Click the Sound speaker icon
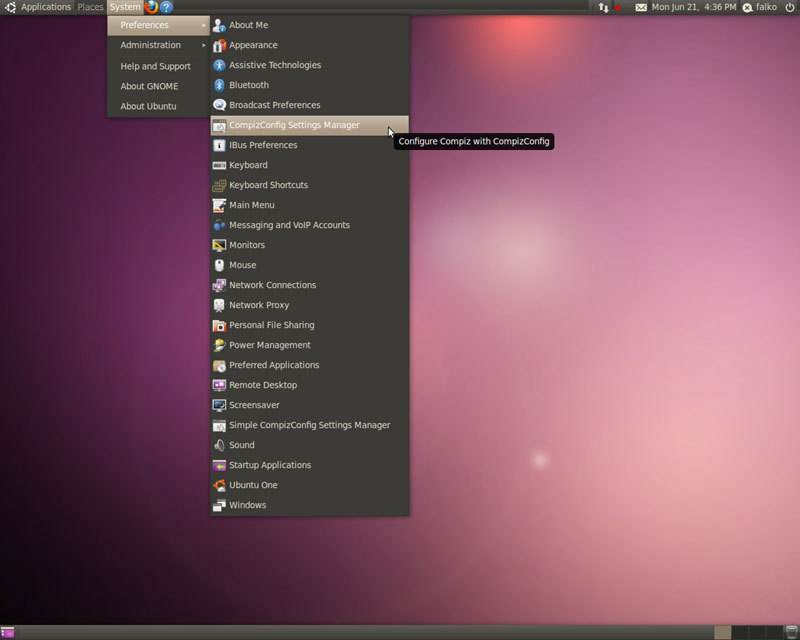 219,446
